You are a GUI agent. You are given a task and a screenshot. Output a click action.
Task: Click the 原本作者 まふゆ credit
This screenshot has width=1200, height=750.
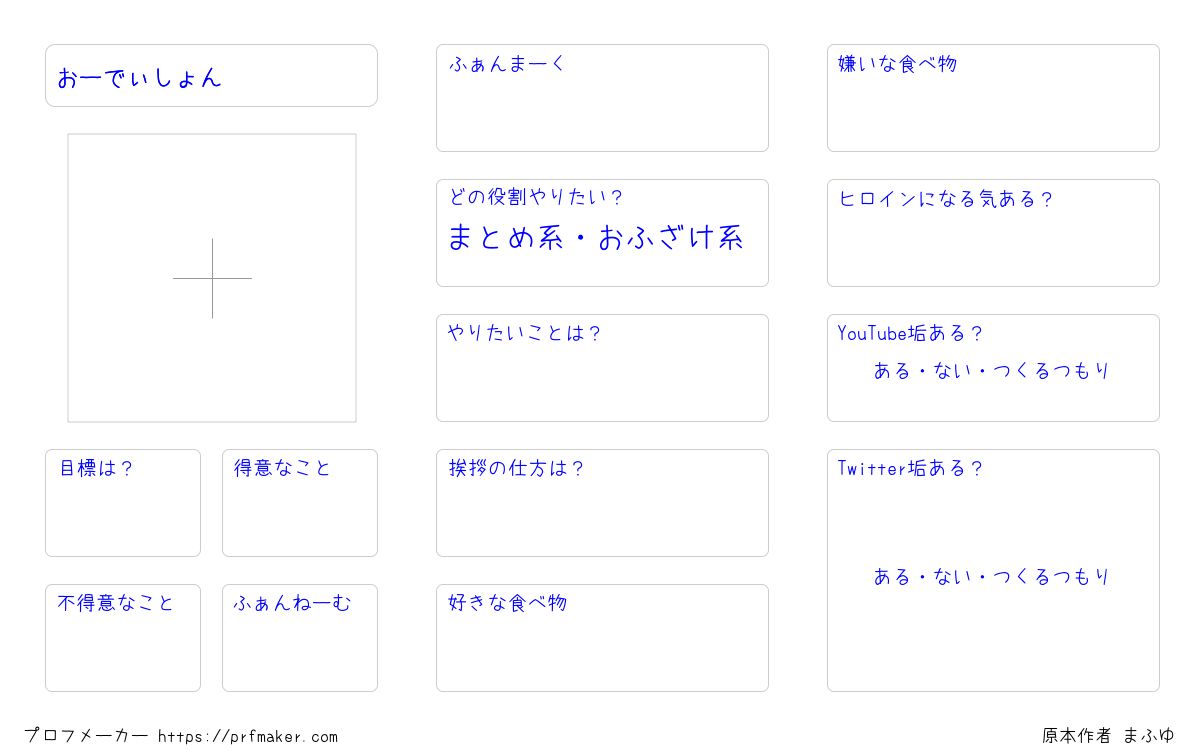(x=1108, y=736)
